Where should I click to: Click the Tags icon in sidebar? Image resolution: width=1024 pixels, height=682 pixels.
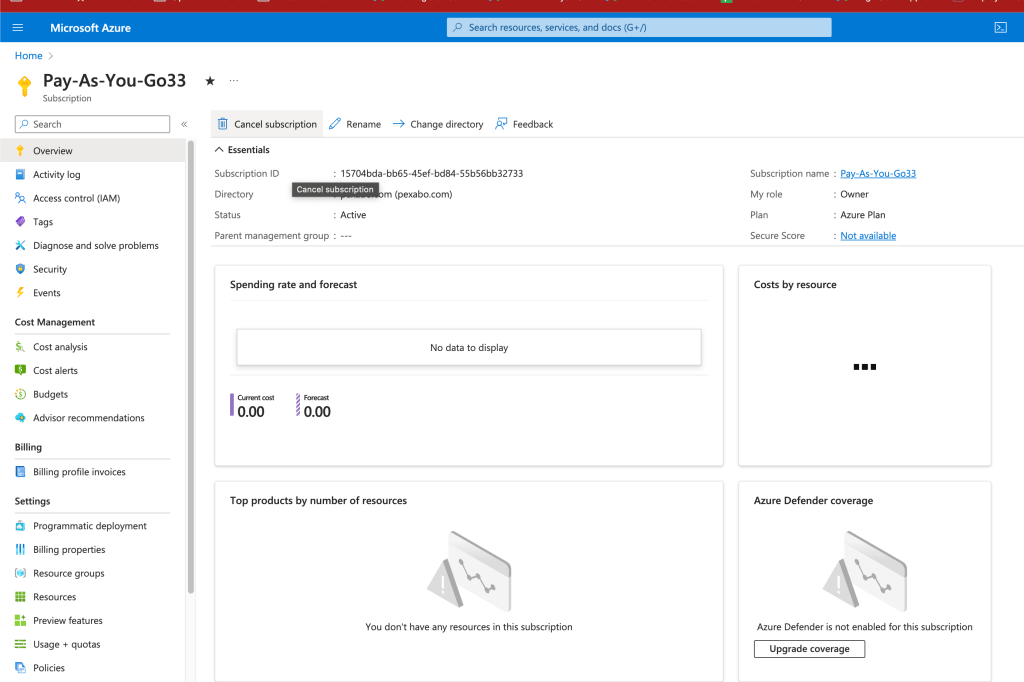click(20, 221)
